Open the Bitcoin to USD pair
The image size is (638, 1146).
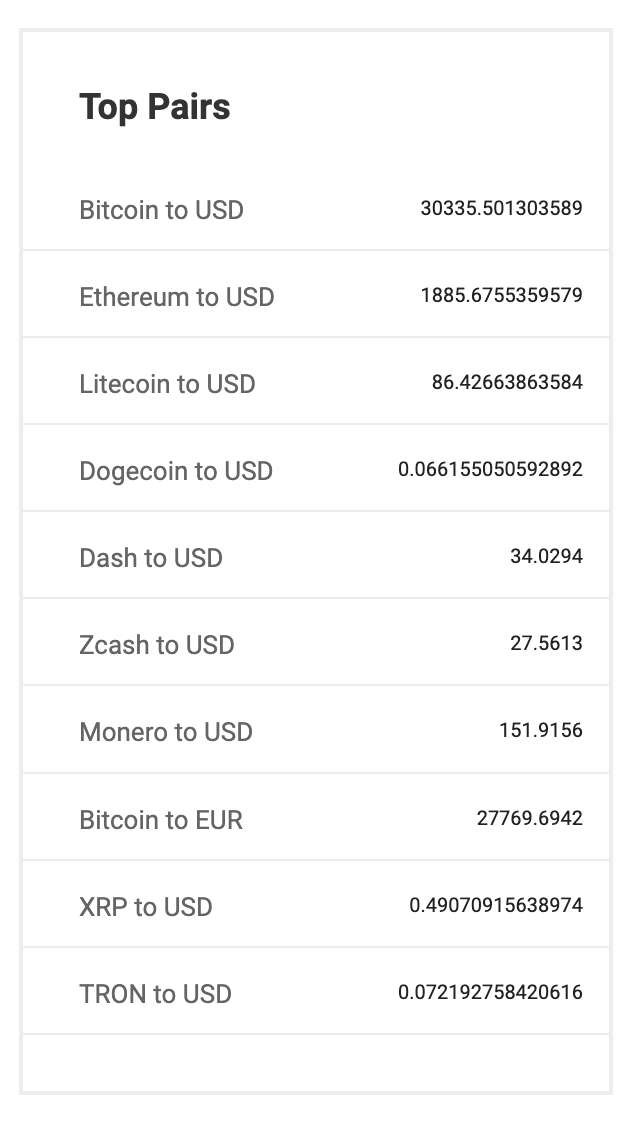pyautogui.click(x=161, y=210)
